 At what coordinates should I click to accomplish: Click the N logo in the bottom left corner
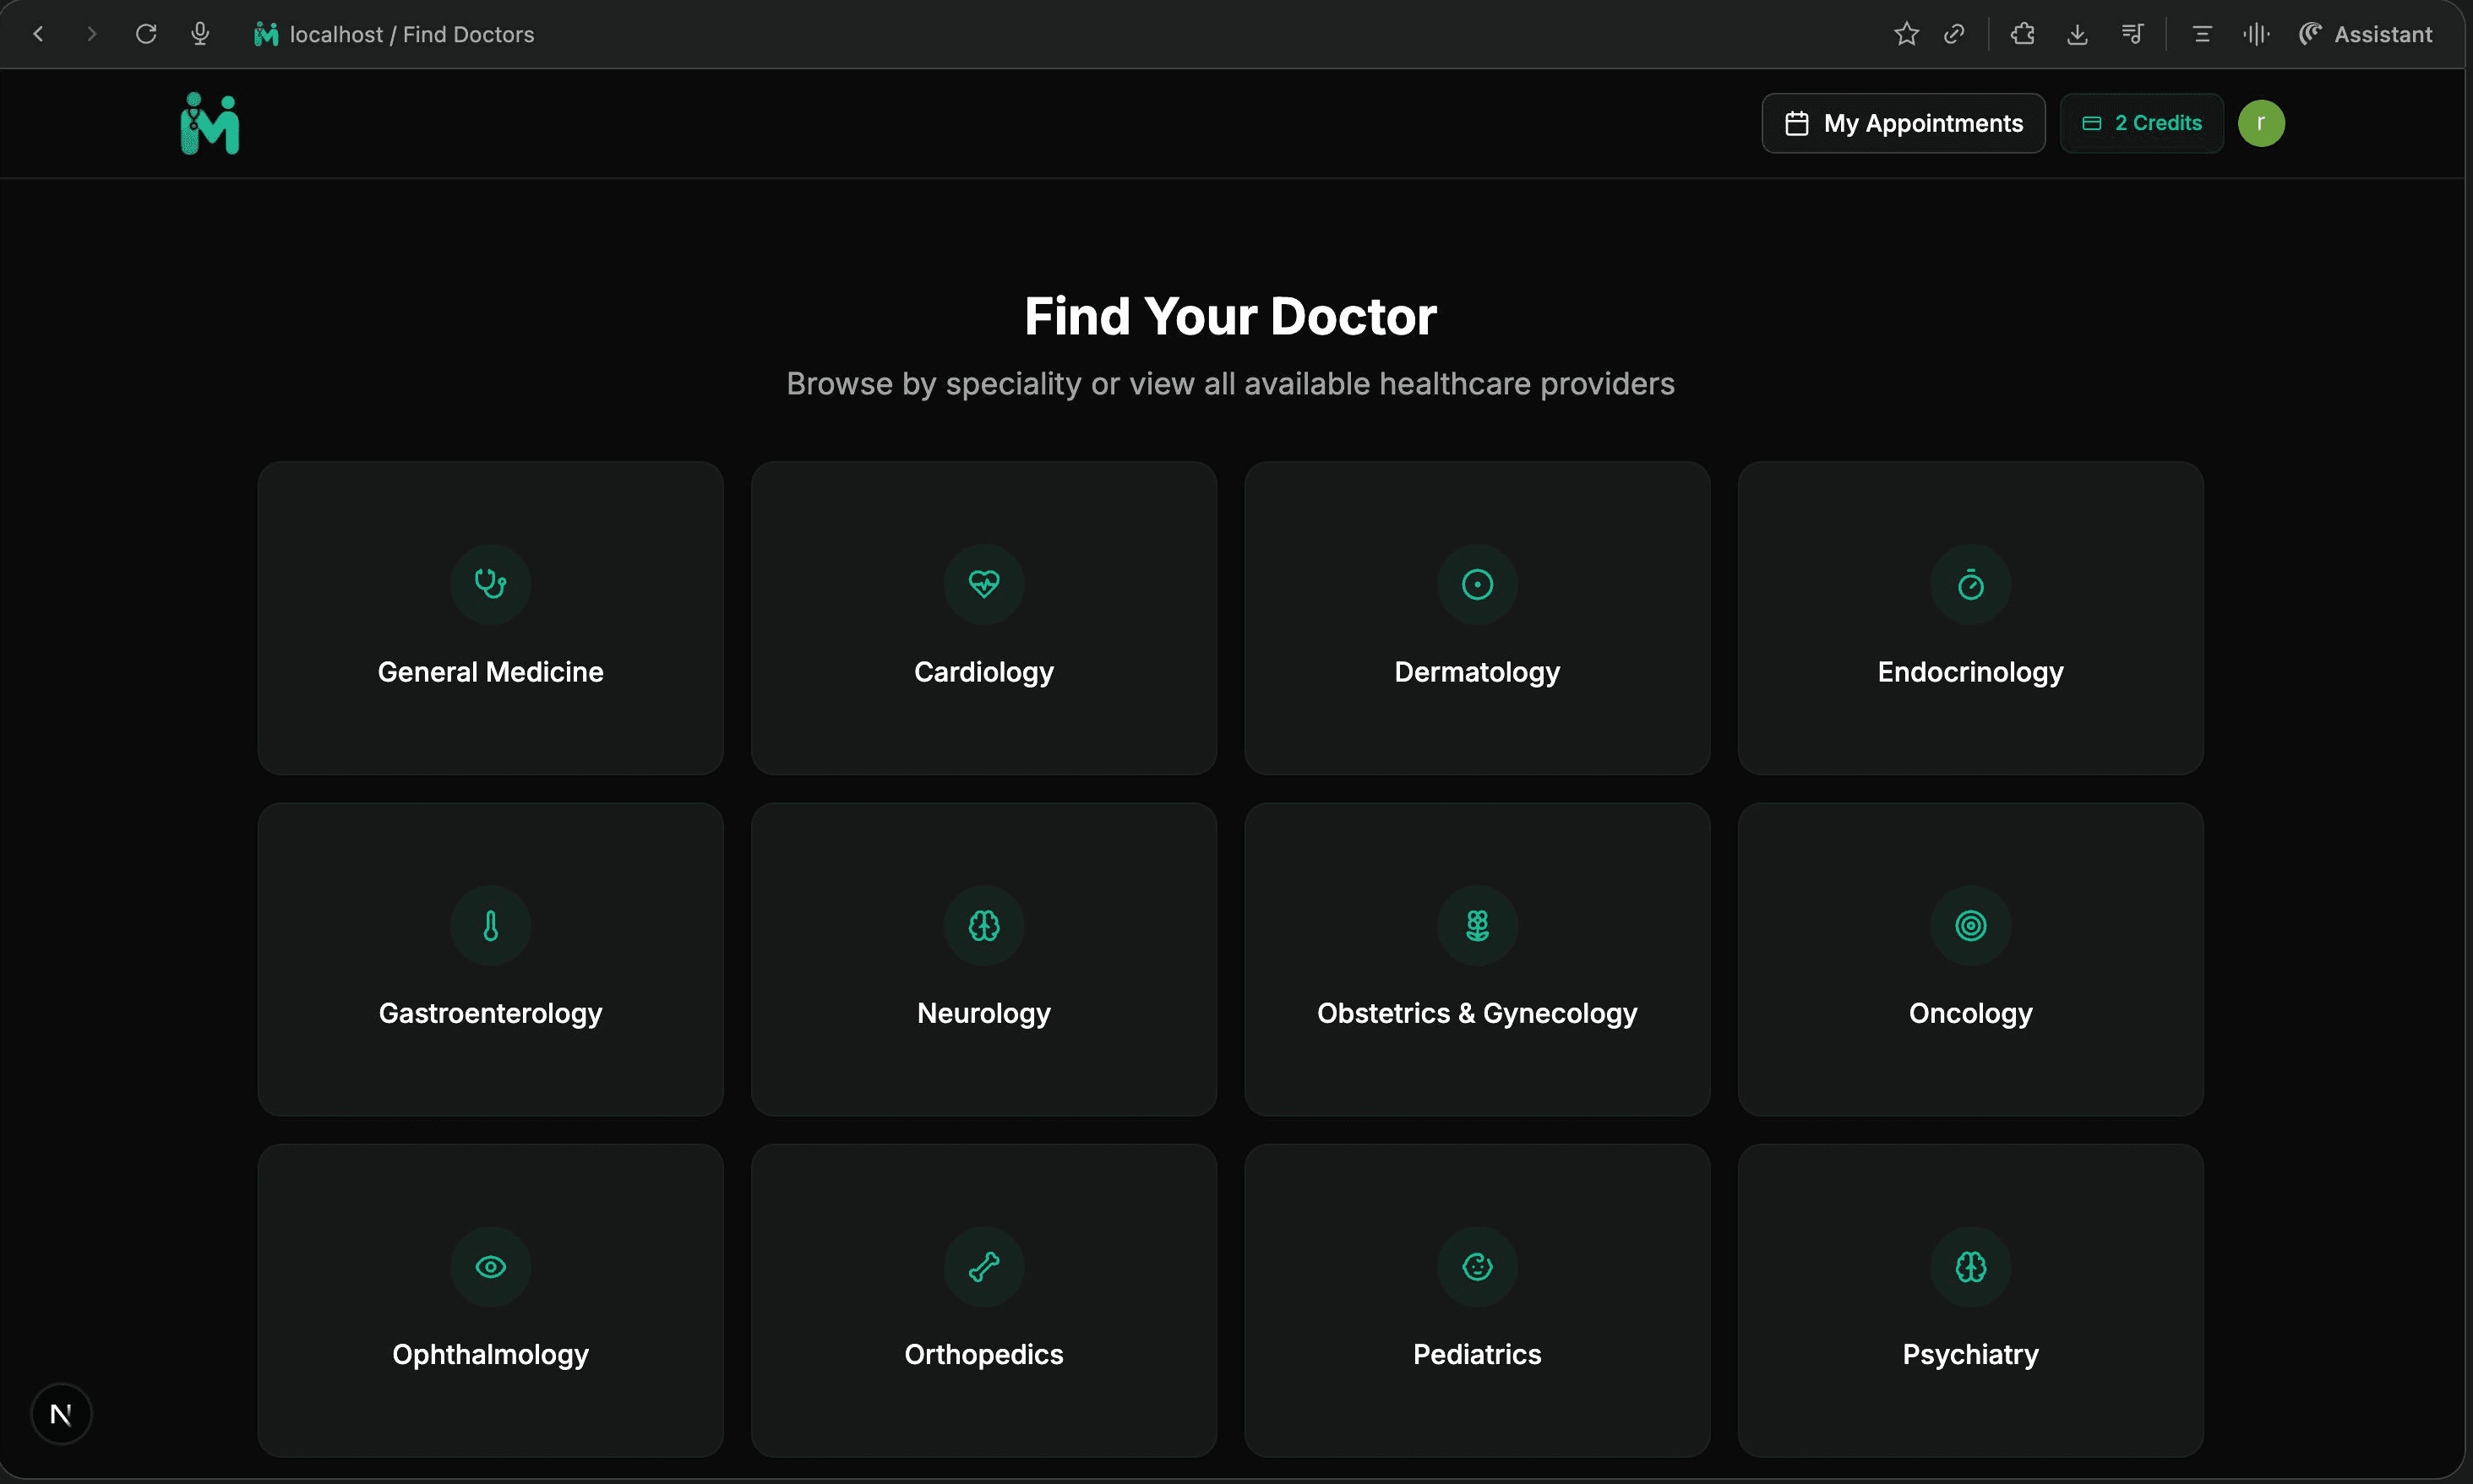61,1413
